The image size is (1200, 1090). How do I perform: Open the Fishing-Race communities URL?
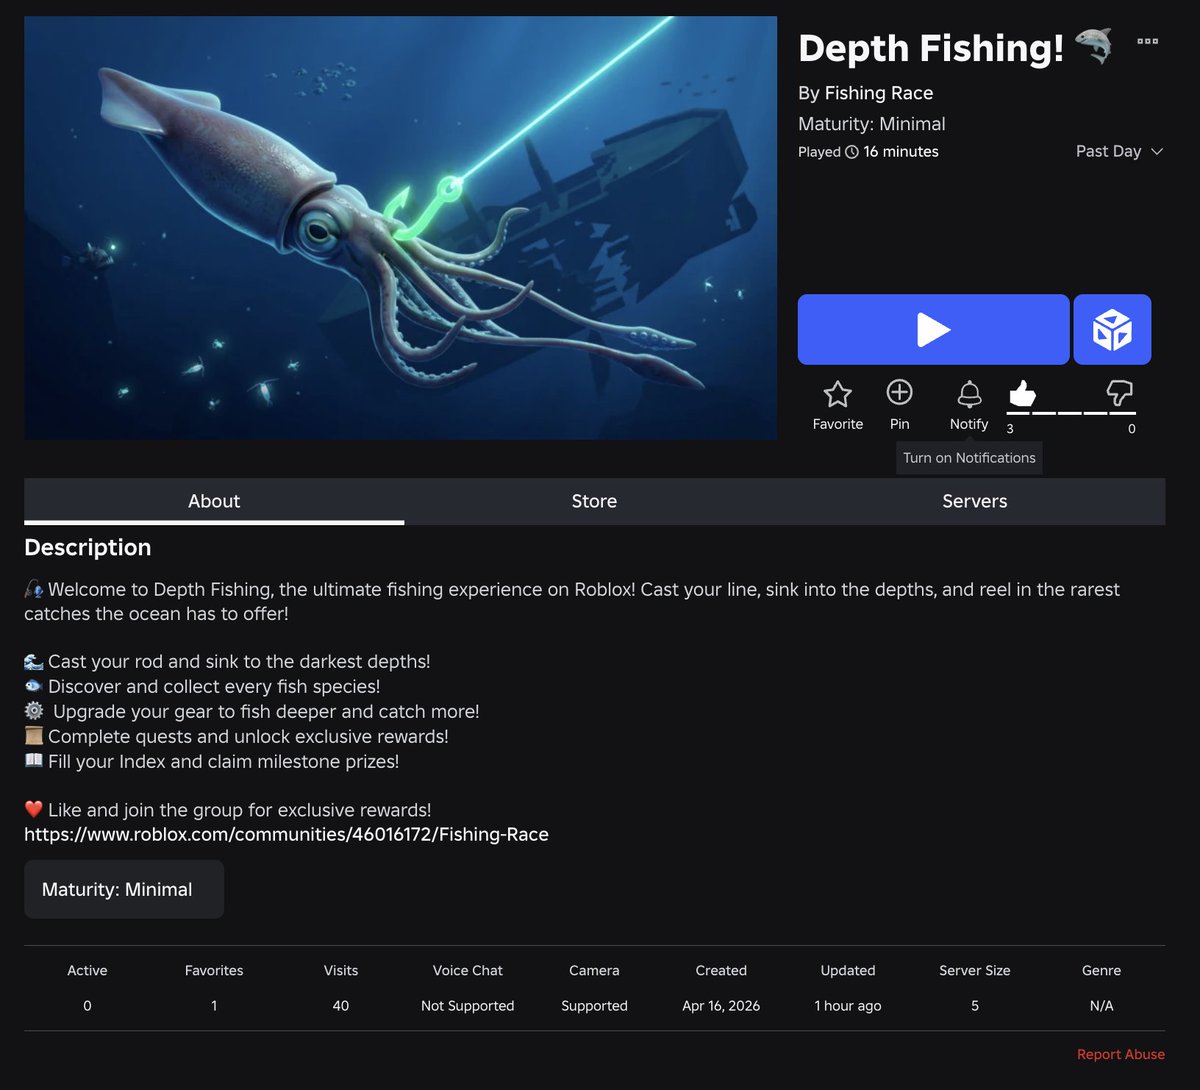pyautogui.click(x=286, y=834)
